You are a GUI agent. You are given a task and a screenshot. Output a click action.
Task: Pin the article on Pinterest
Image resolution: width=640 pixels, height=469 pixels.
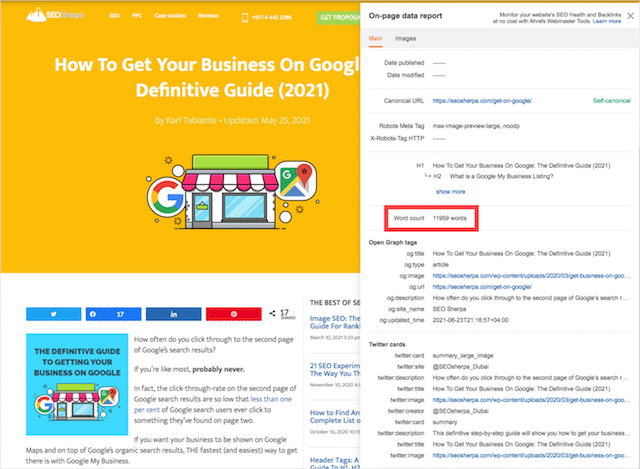(x=233, y=314)
